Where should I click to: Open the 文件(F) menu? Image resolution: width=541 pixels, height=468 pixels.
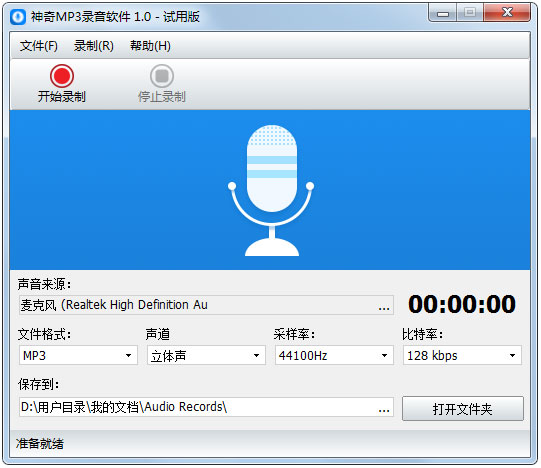(39, 46)
